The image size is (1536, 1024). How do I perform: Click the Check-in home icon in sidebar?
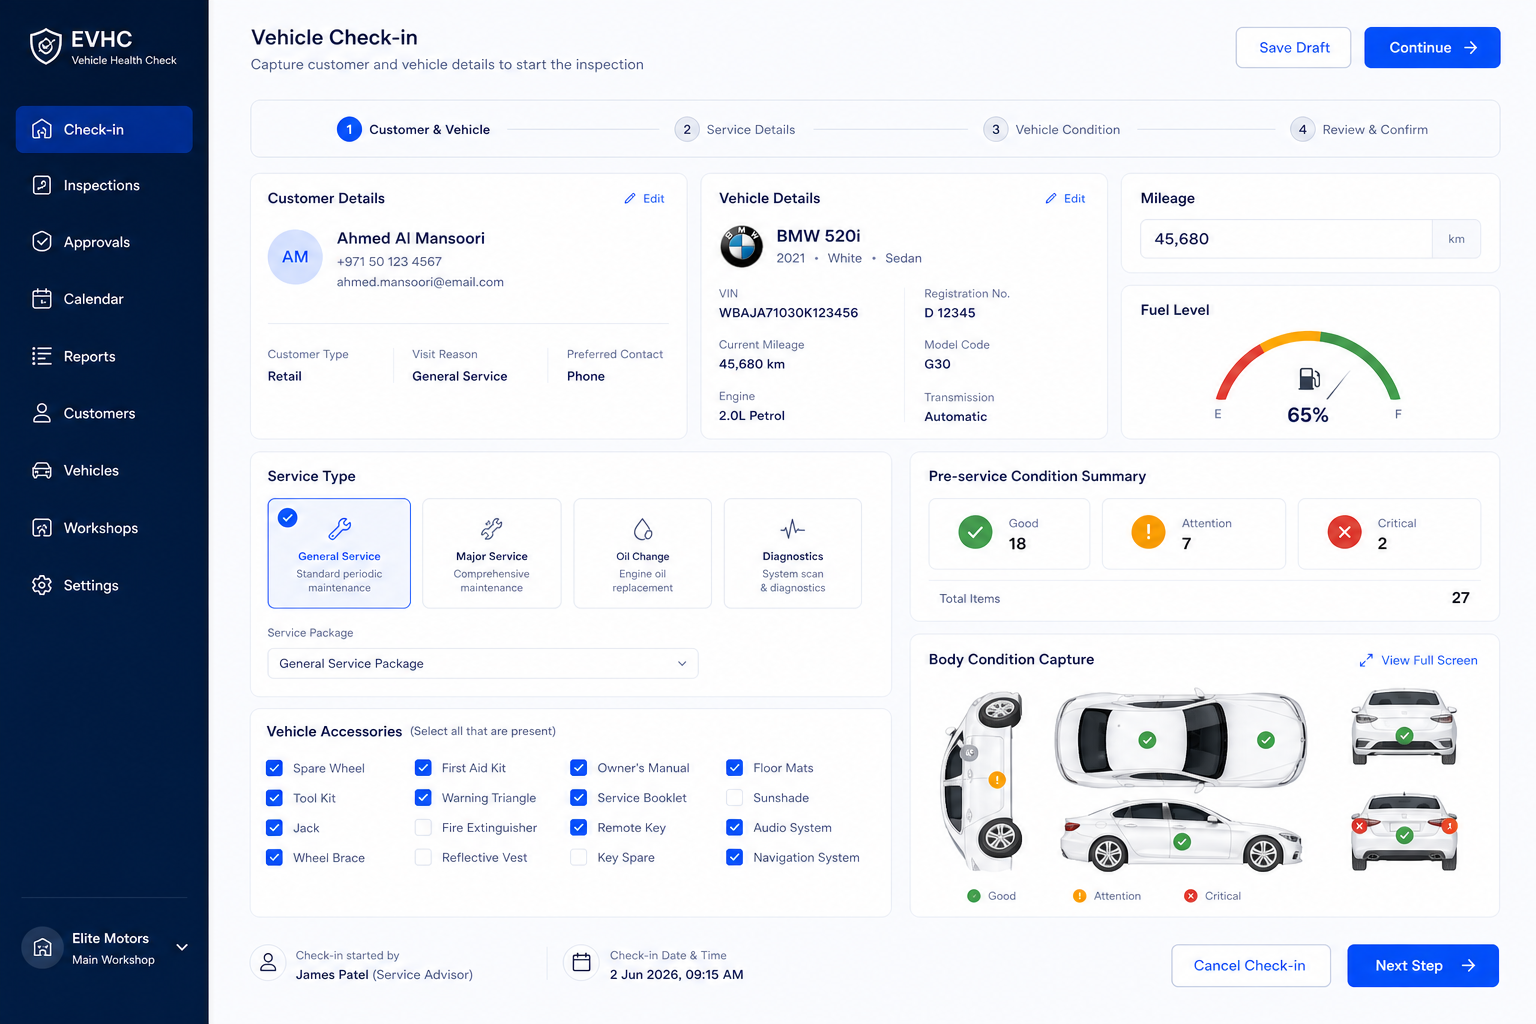click(x=42, y=129)
